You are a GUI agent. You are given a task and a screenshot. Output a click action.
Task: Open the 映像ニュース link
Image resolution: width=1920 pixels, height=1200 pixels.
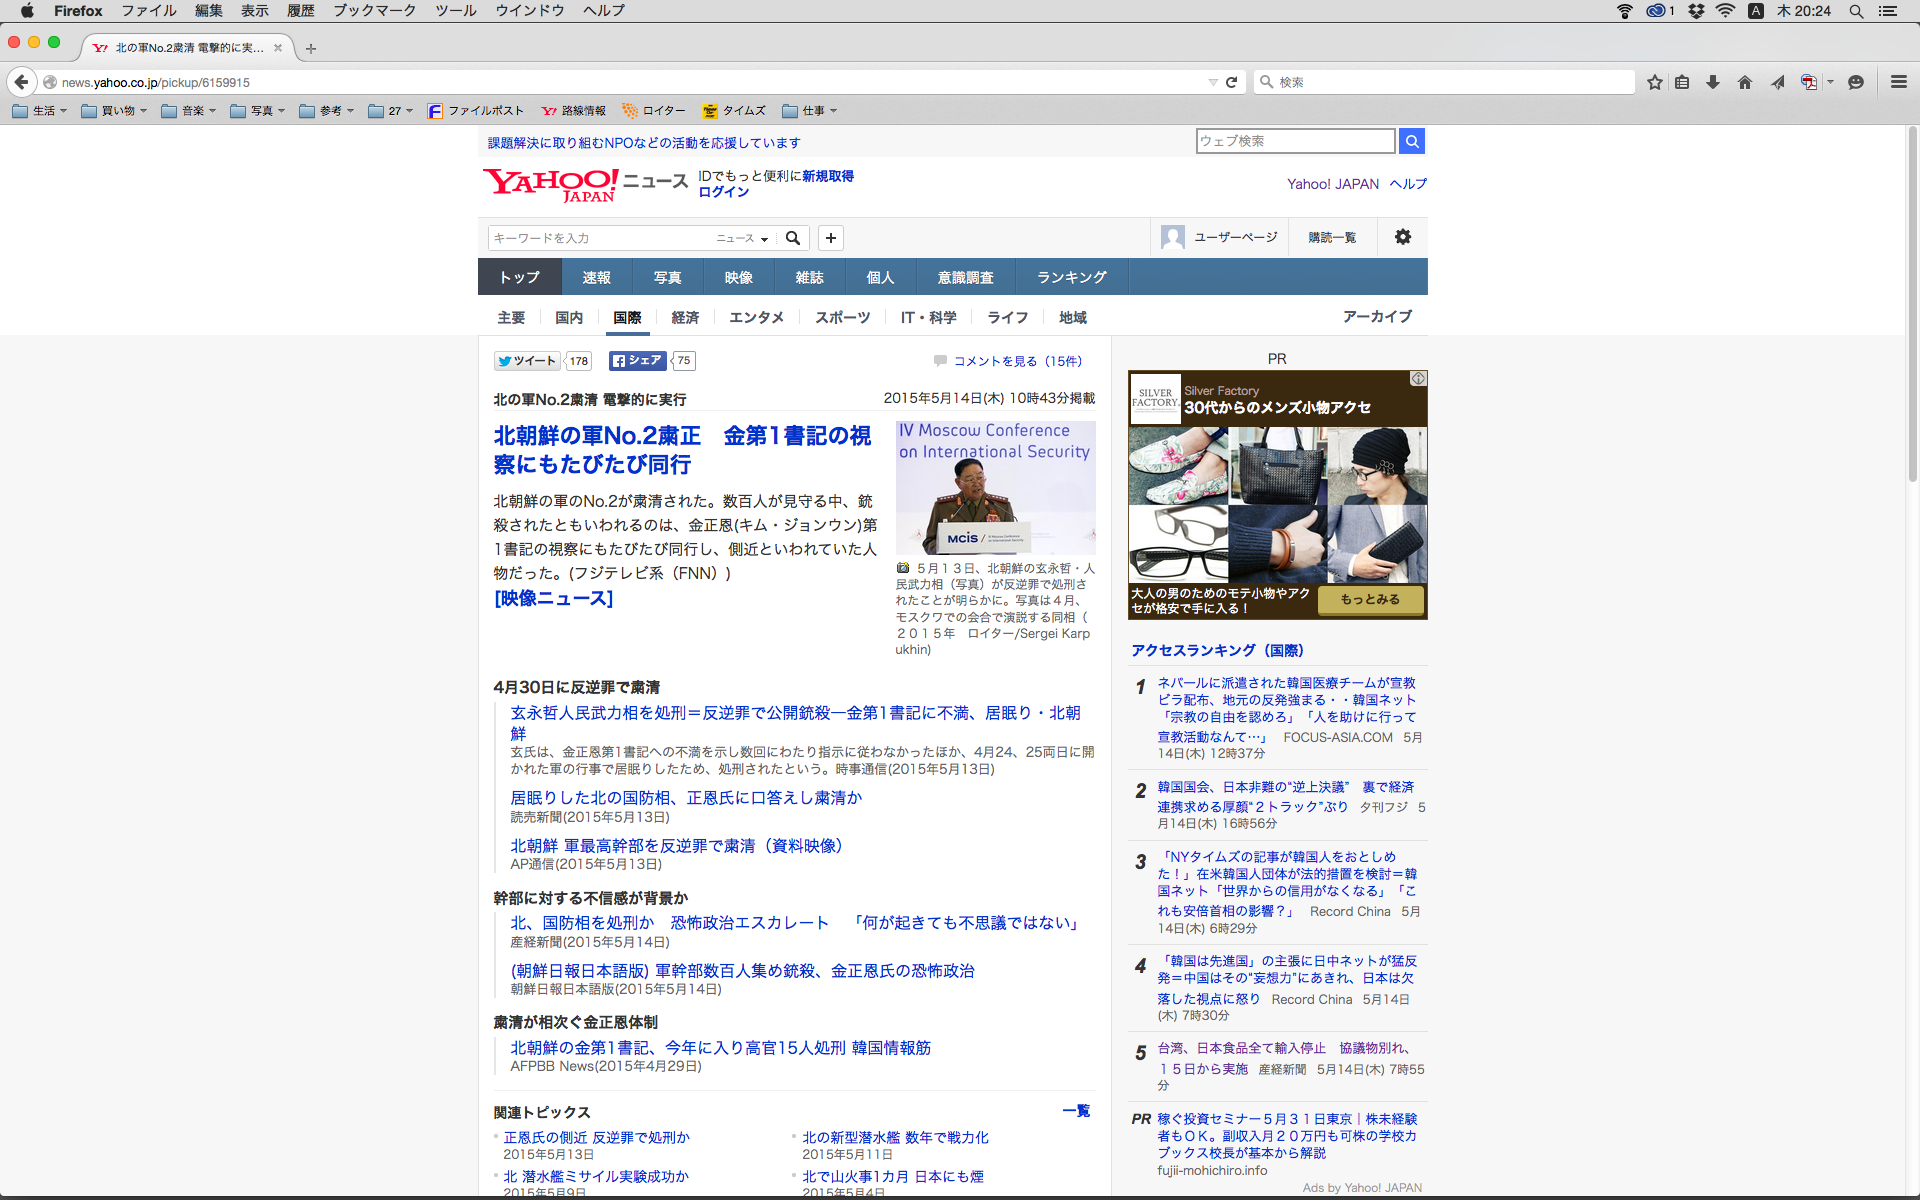[553, 598]
